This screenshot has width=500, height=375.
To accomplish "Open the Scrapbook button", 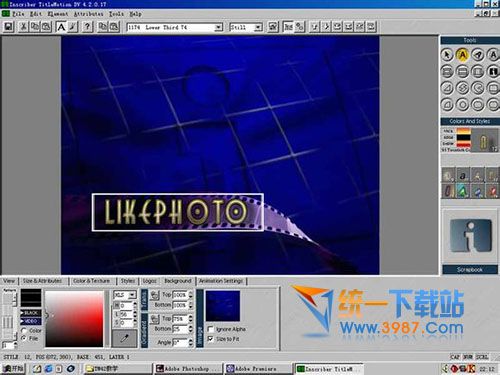I will pyautogui.click(x=469, y=269).
